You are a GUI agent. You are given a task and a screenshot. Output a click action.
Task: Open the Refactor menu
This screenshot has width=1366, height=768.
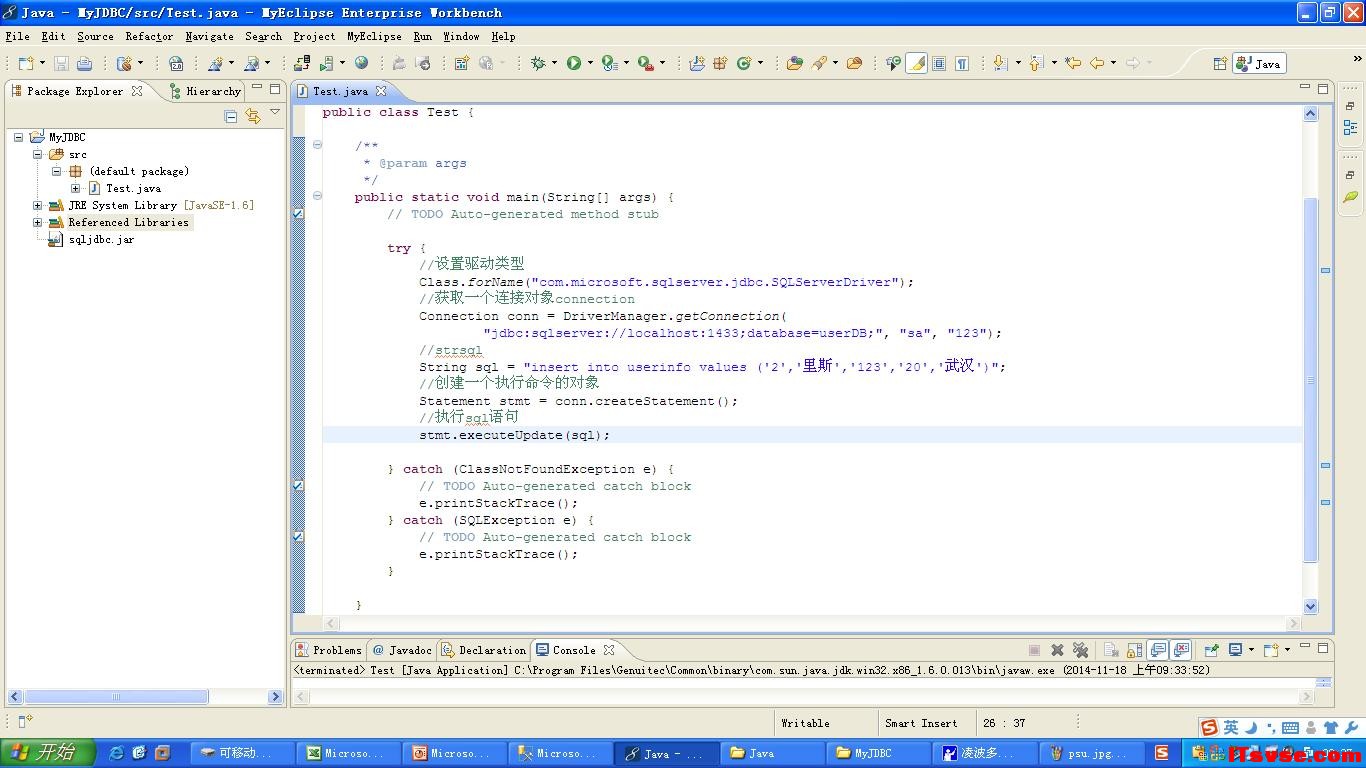click(149, 36)
